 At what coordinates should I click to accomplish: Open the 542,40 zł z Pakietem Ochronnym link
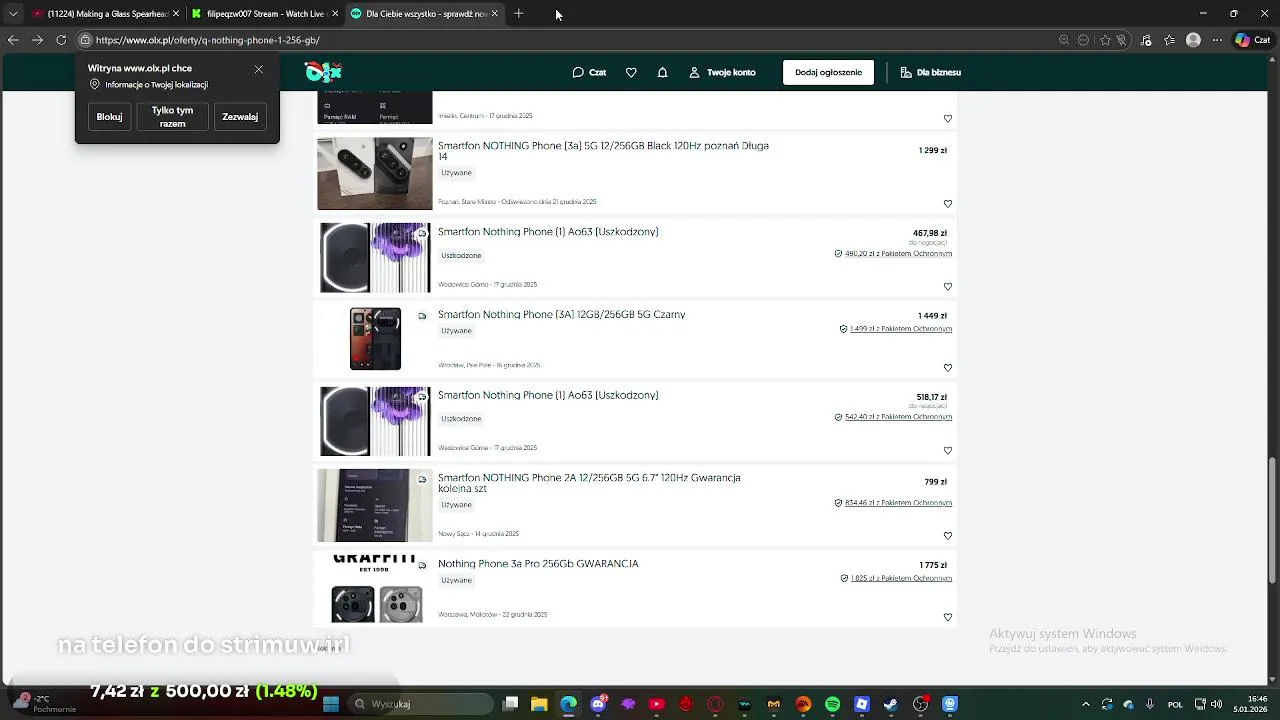(898, 417)
